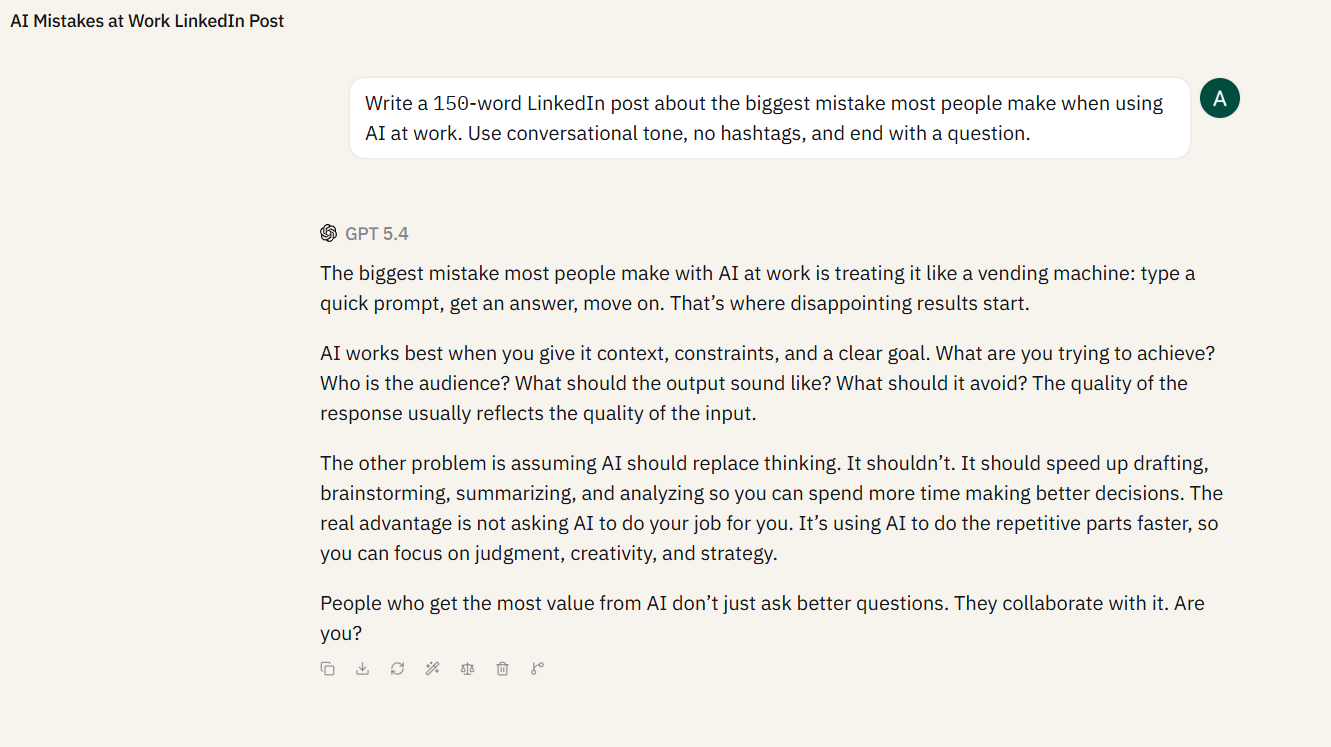Click the AI Mistakes at Work LinkedIn Post title
This screenshot has width=1331, height=747.
[x=147, y=21]
